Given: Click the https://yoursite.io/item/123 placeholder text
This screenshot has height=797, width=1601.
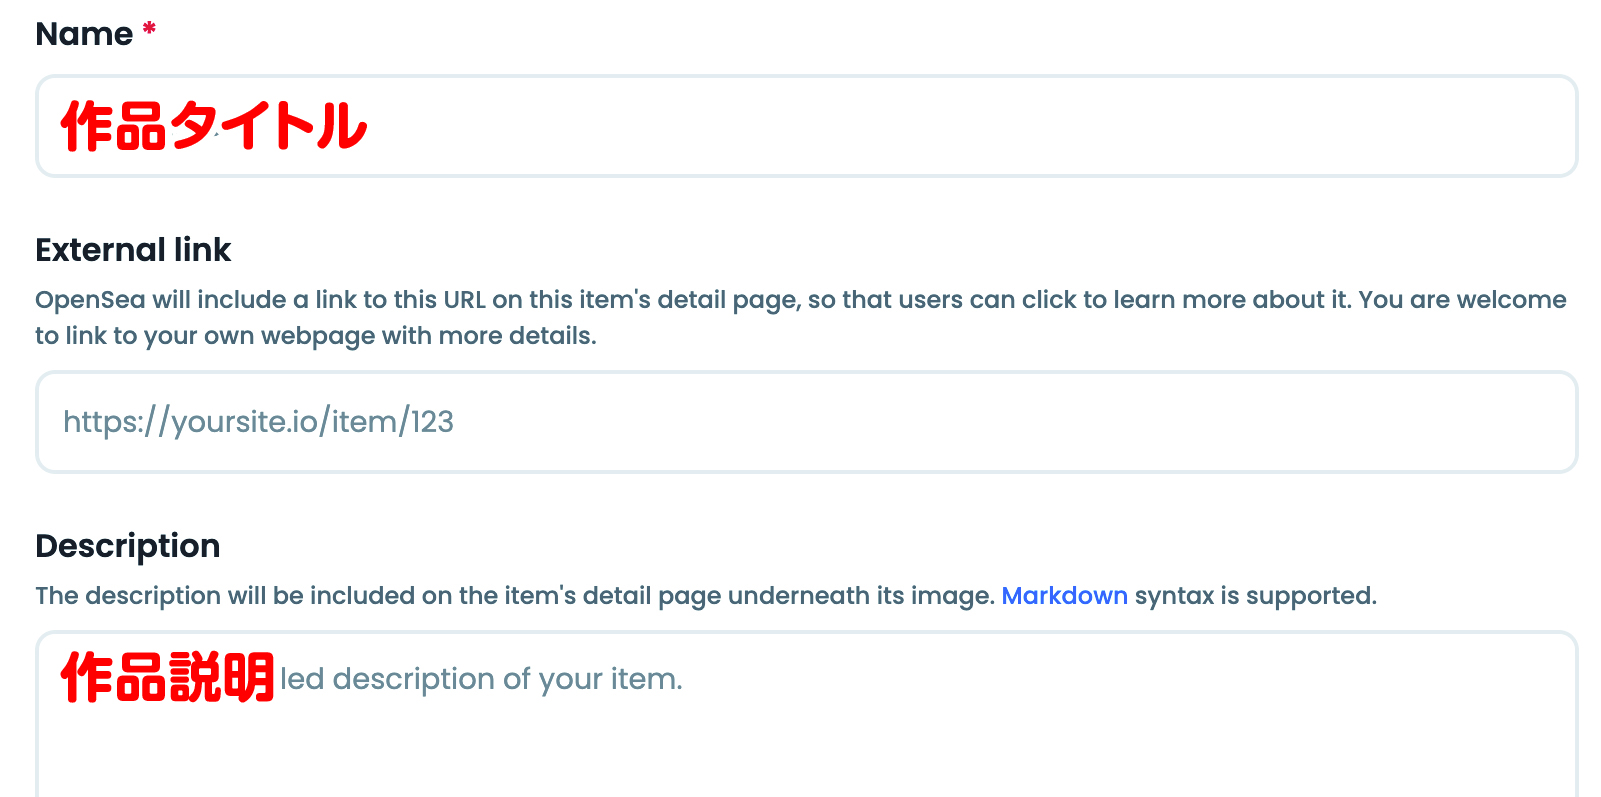Looking at the screenshot, I should coord(258,422).
